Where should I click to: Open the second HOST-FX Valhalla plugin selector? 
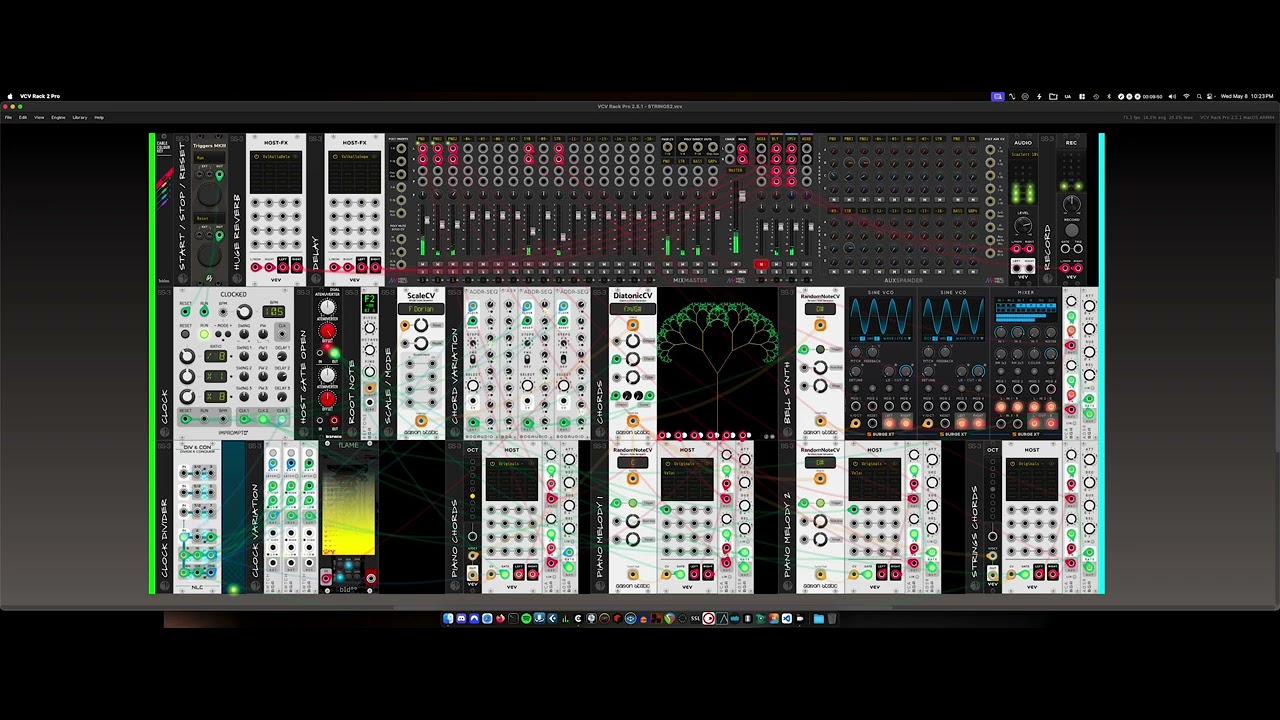pyautogui.click(x=354, y=156)
